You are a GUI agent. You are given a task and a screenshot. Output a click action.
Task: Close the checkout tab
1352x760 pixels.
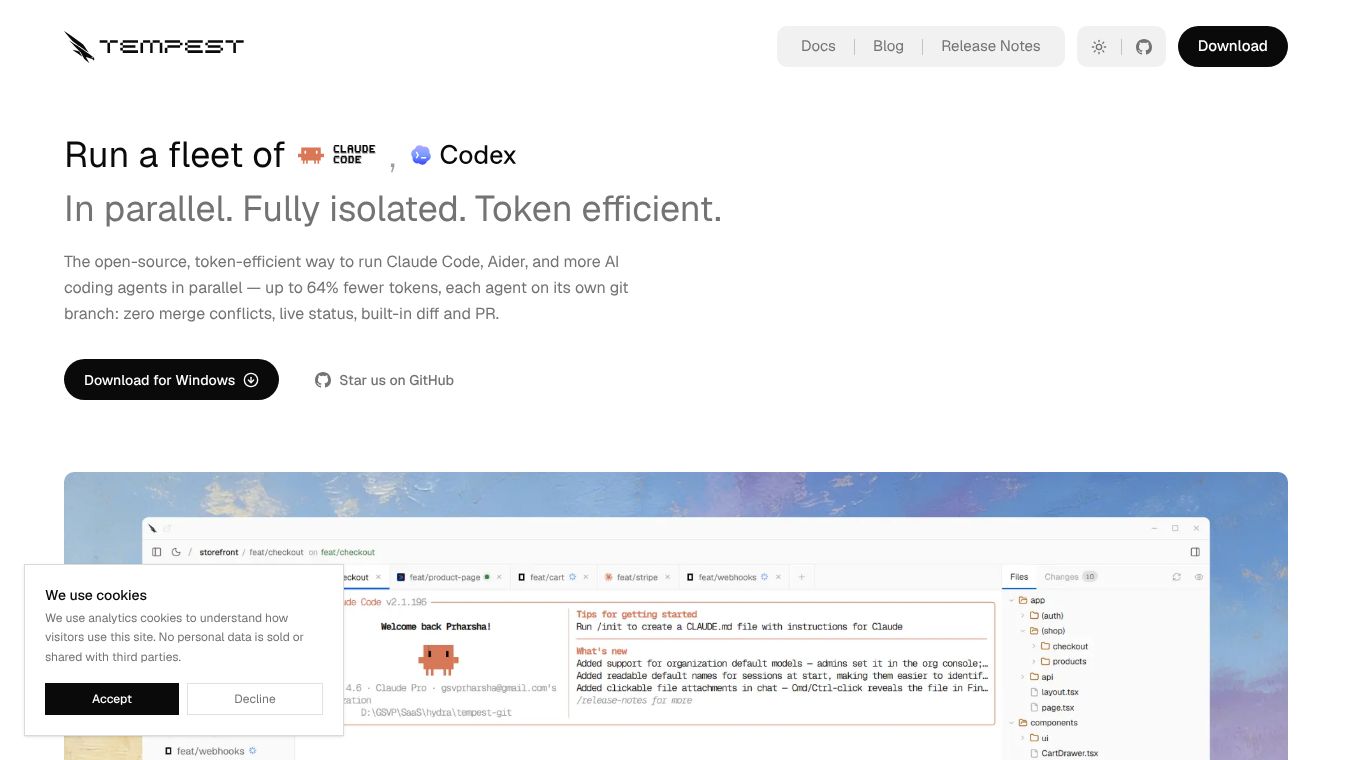[x=378, y=577]
